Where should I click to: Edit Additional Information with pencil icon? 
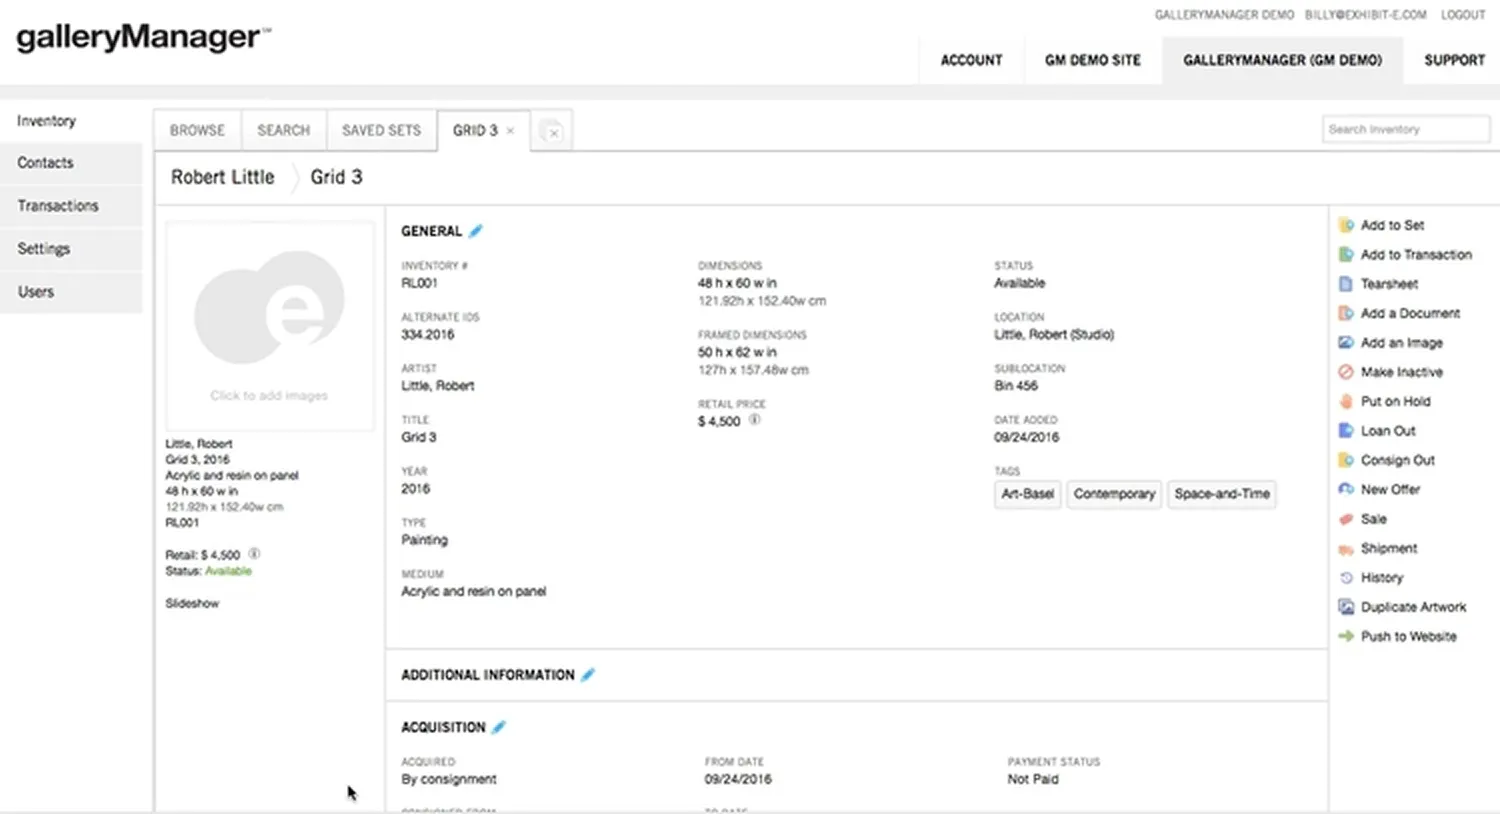[588, 675]
